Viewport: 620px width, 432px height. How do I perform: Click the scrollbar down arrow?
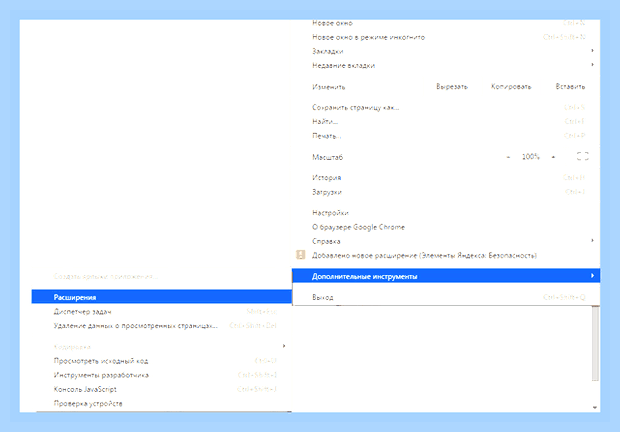coord(595,407)
